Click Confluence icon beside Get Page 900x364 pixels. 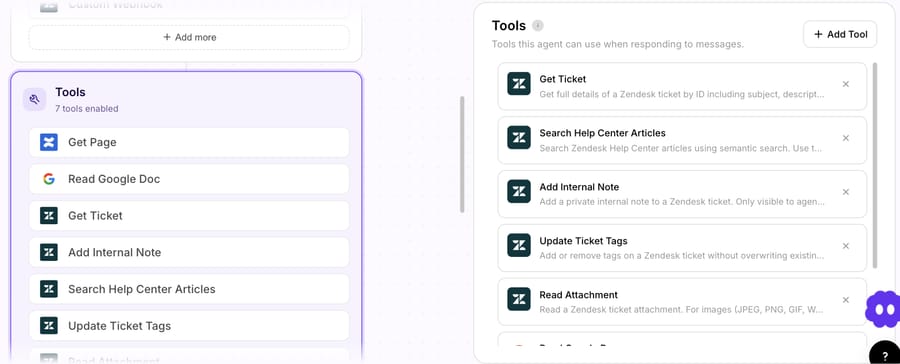(x=49, y=142)
